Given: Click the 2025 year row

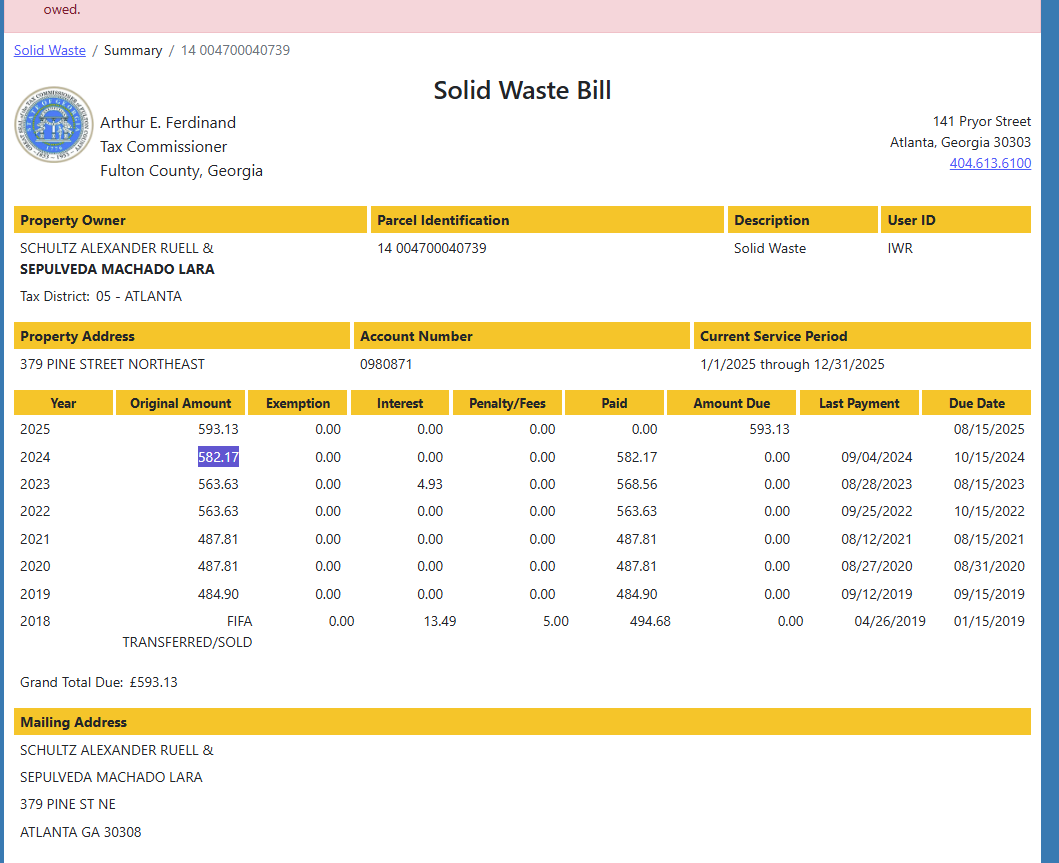Looking at the screenshot, I should click(35, 429).
